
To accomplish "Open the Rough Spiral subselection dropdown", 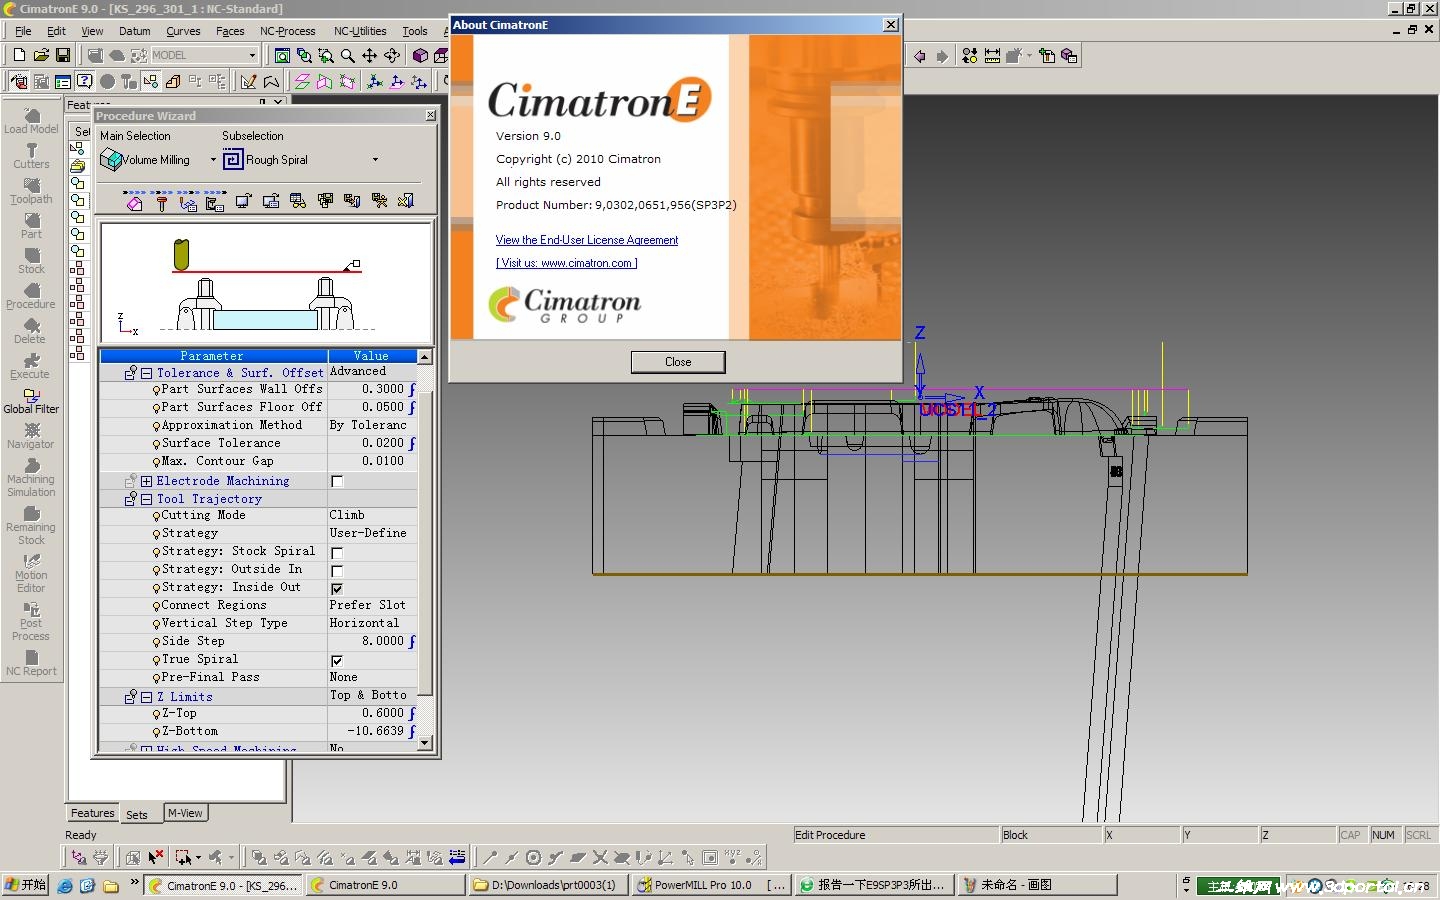I will (x=375, y=160).
